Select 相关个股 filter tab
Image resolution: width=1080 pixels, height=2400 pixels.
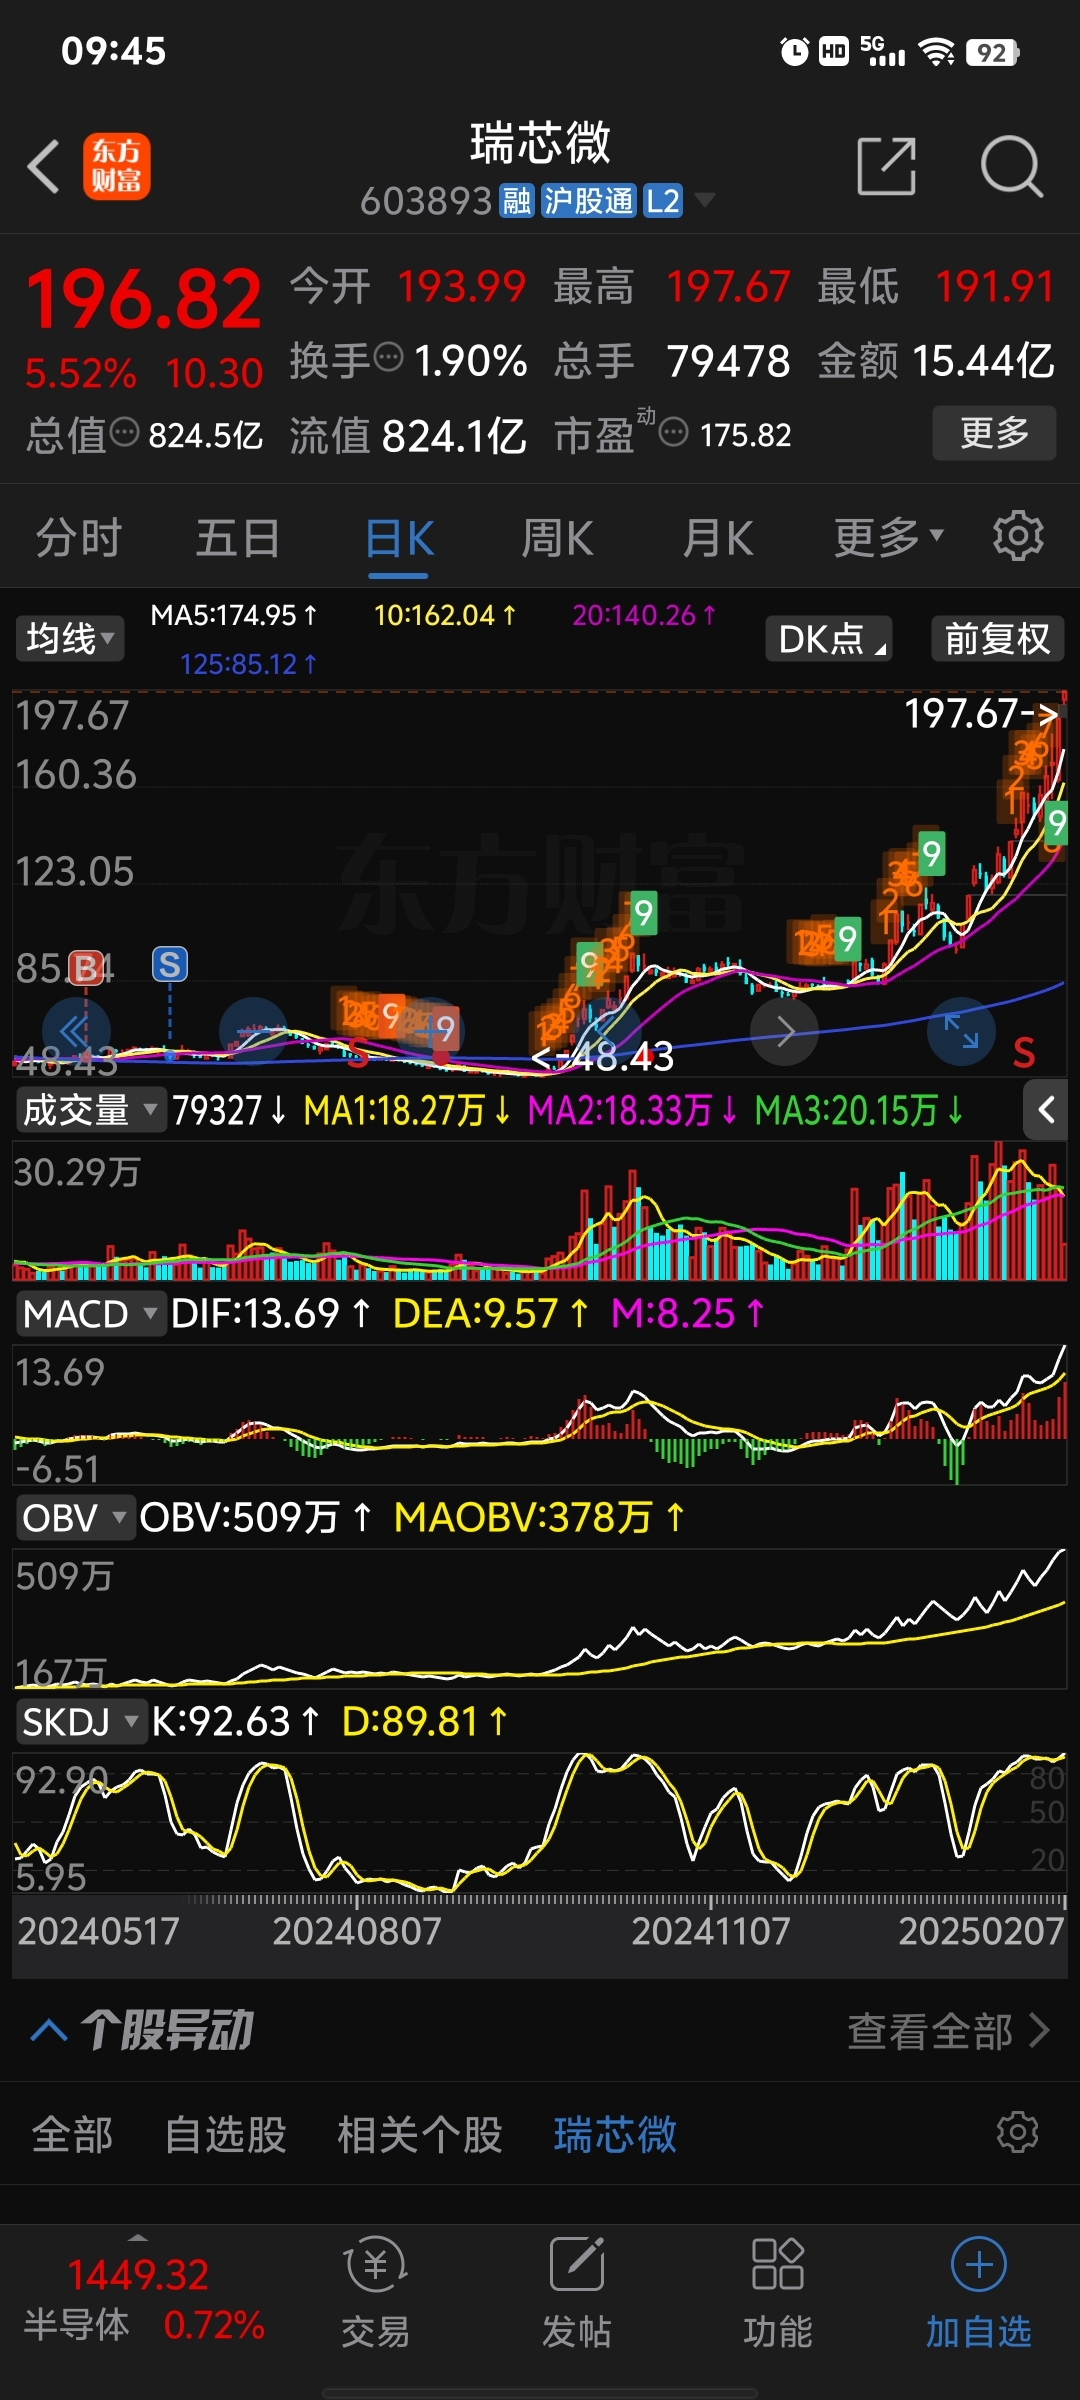point(419,2134)
